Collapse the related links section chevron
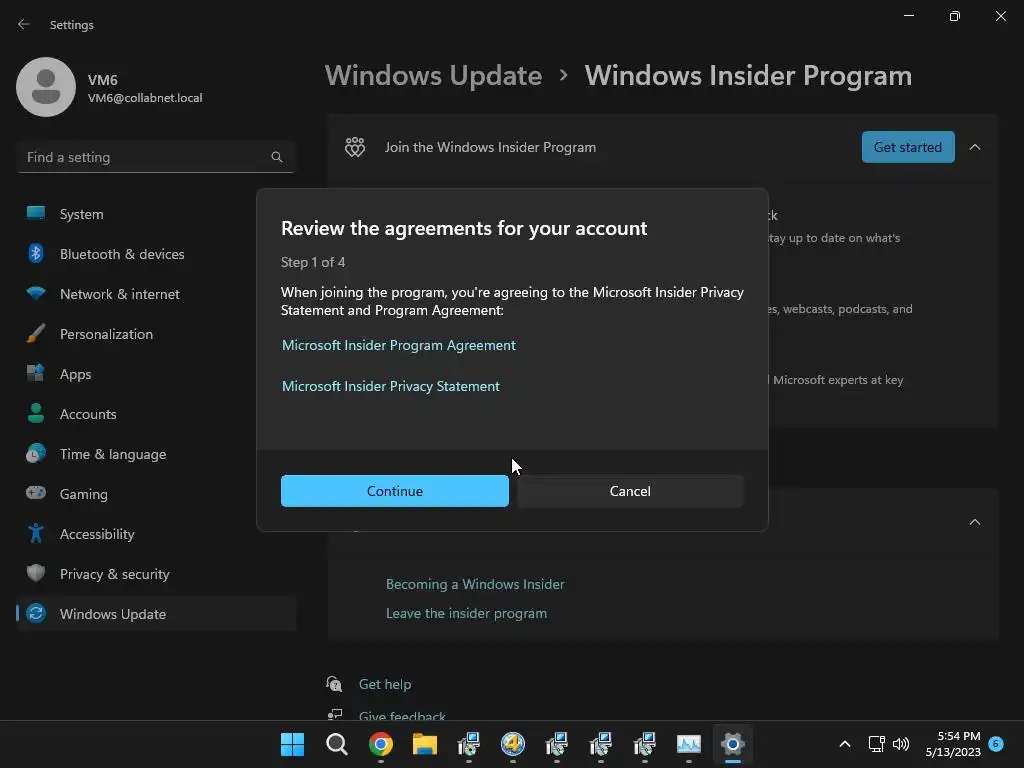Screen dimensions: 1024x768 tap(974, 522)
